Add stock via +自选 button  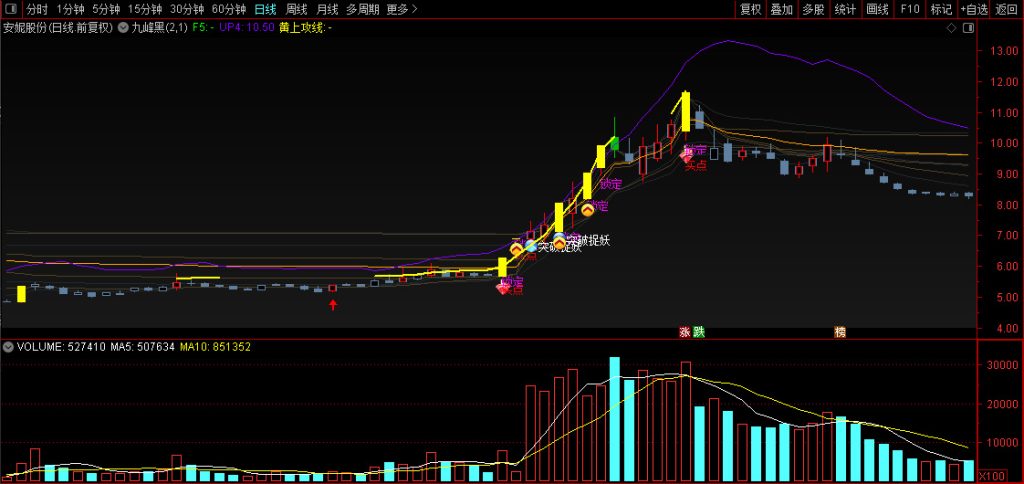[973, 9]
